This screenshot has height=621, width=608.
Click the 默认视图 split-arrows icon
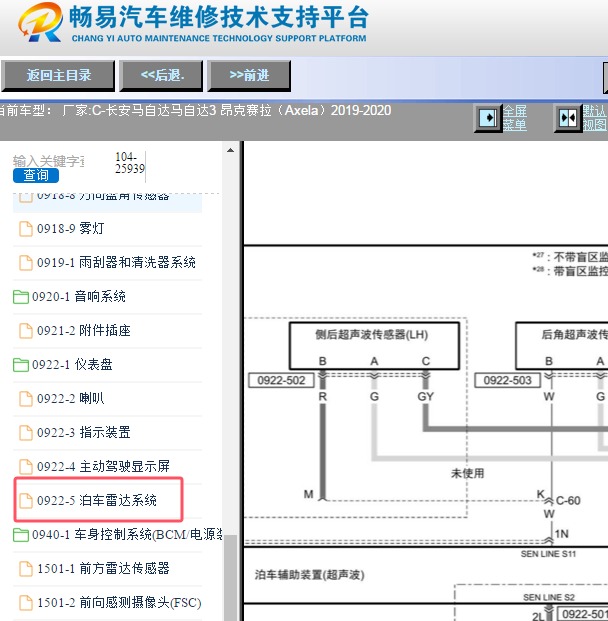pyautogui.click(x=568, y=118)
